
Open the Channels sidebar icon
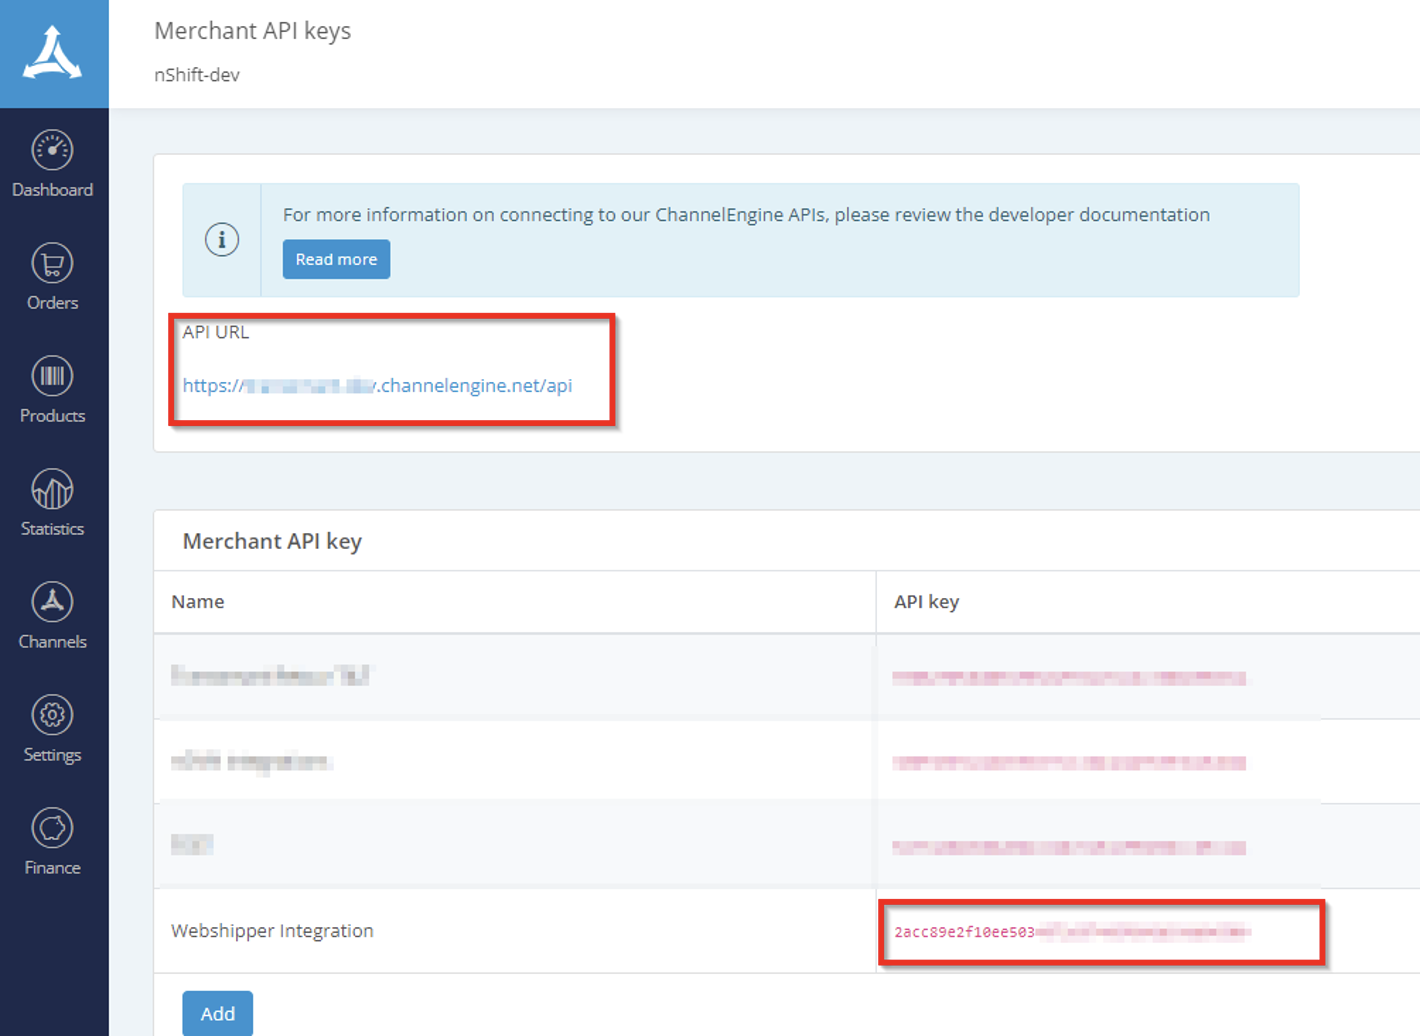point(52,603)
